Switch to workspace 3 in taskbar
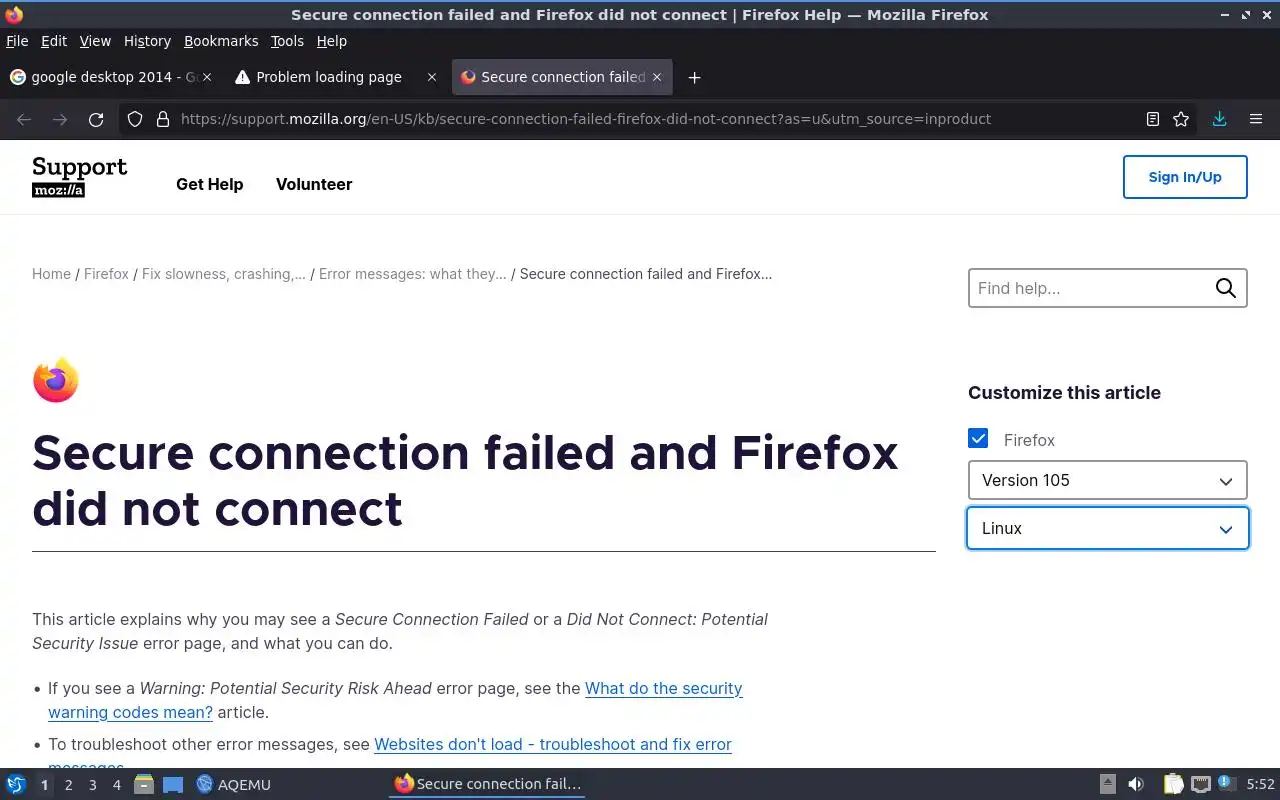This screenshot has width=1280, height=800. point(93,785)
